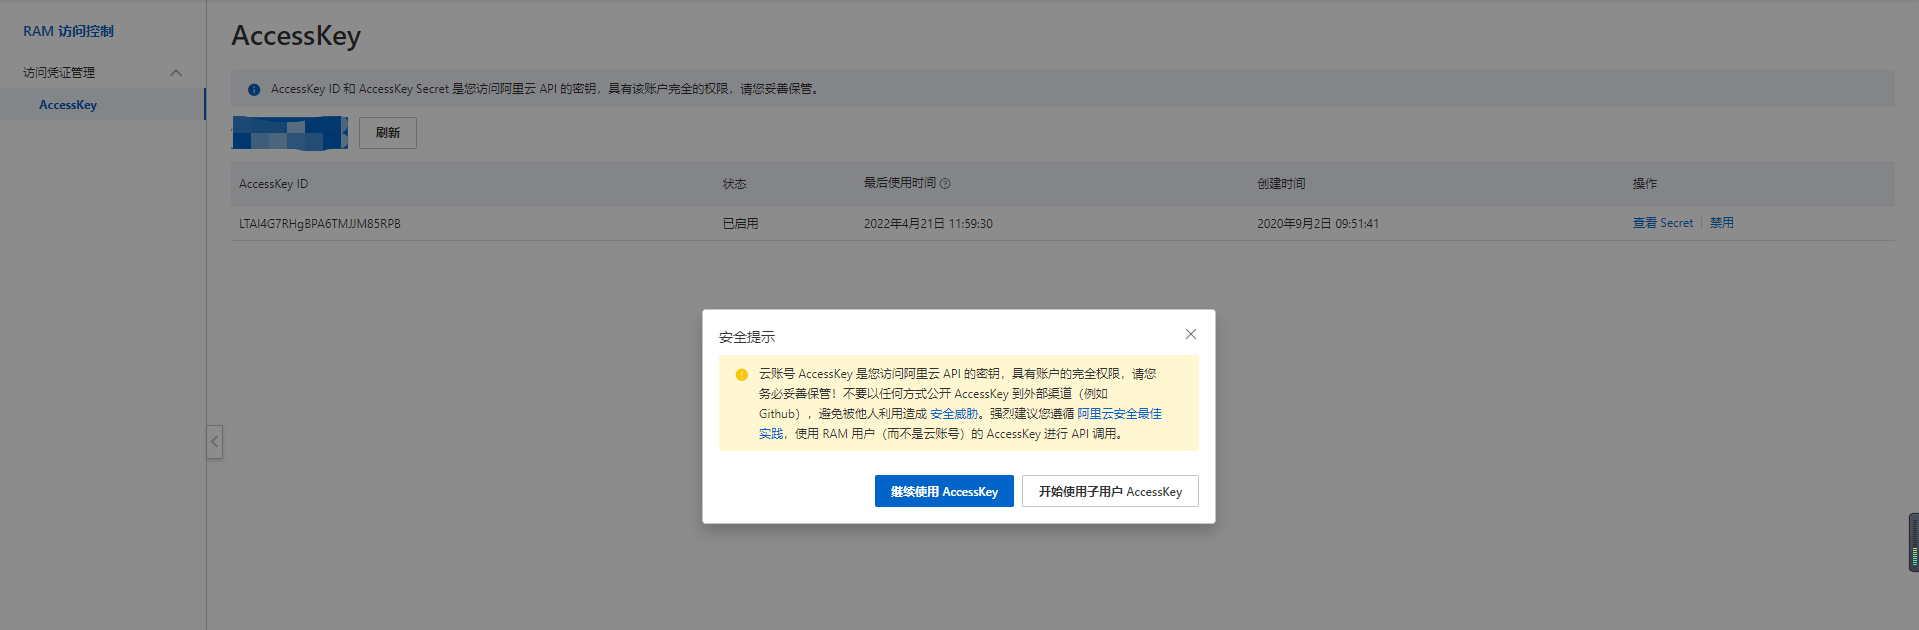
Task: Close the 安全提示 dialog with the X
Action: 1190,334
